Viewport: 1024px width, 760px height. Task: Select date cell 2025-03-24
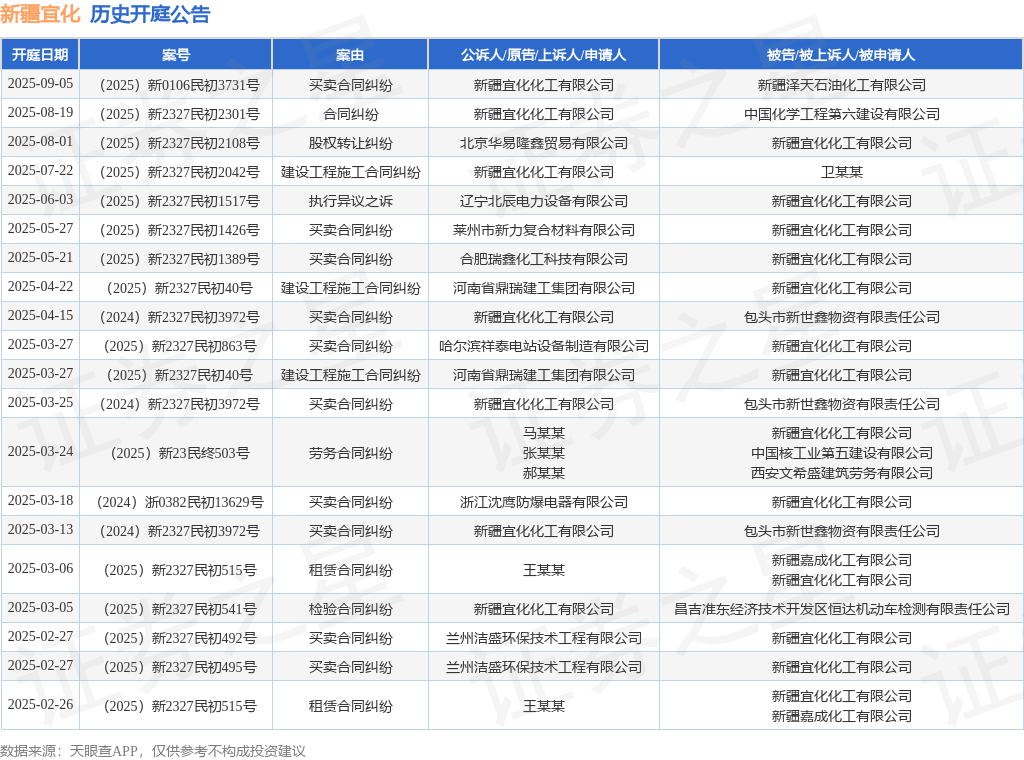(x=40, y=452)
